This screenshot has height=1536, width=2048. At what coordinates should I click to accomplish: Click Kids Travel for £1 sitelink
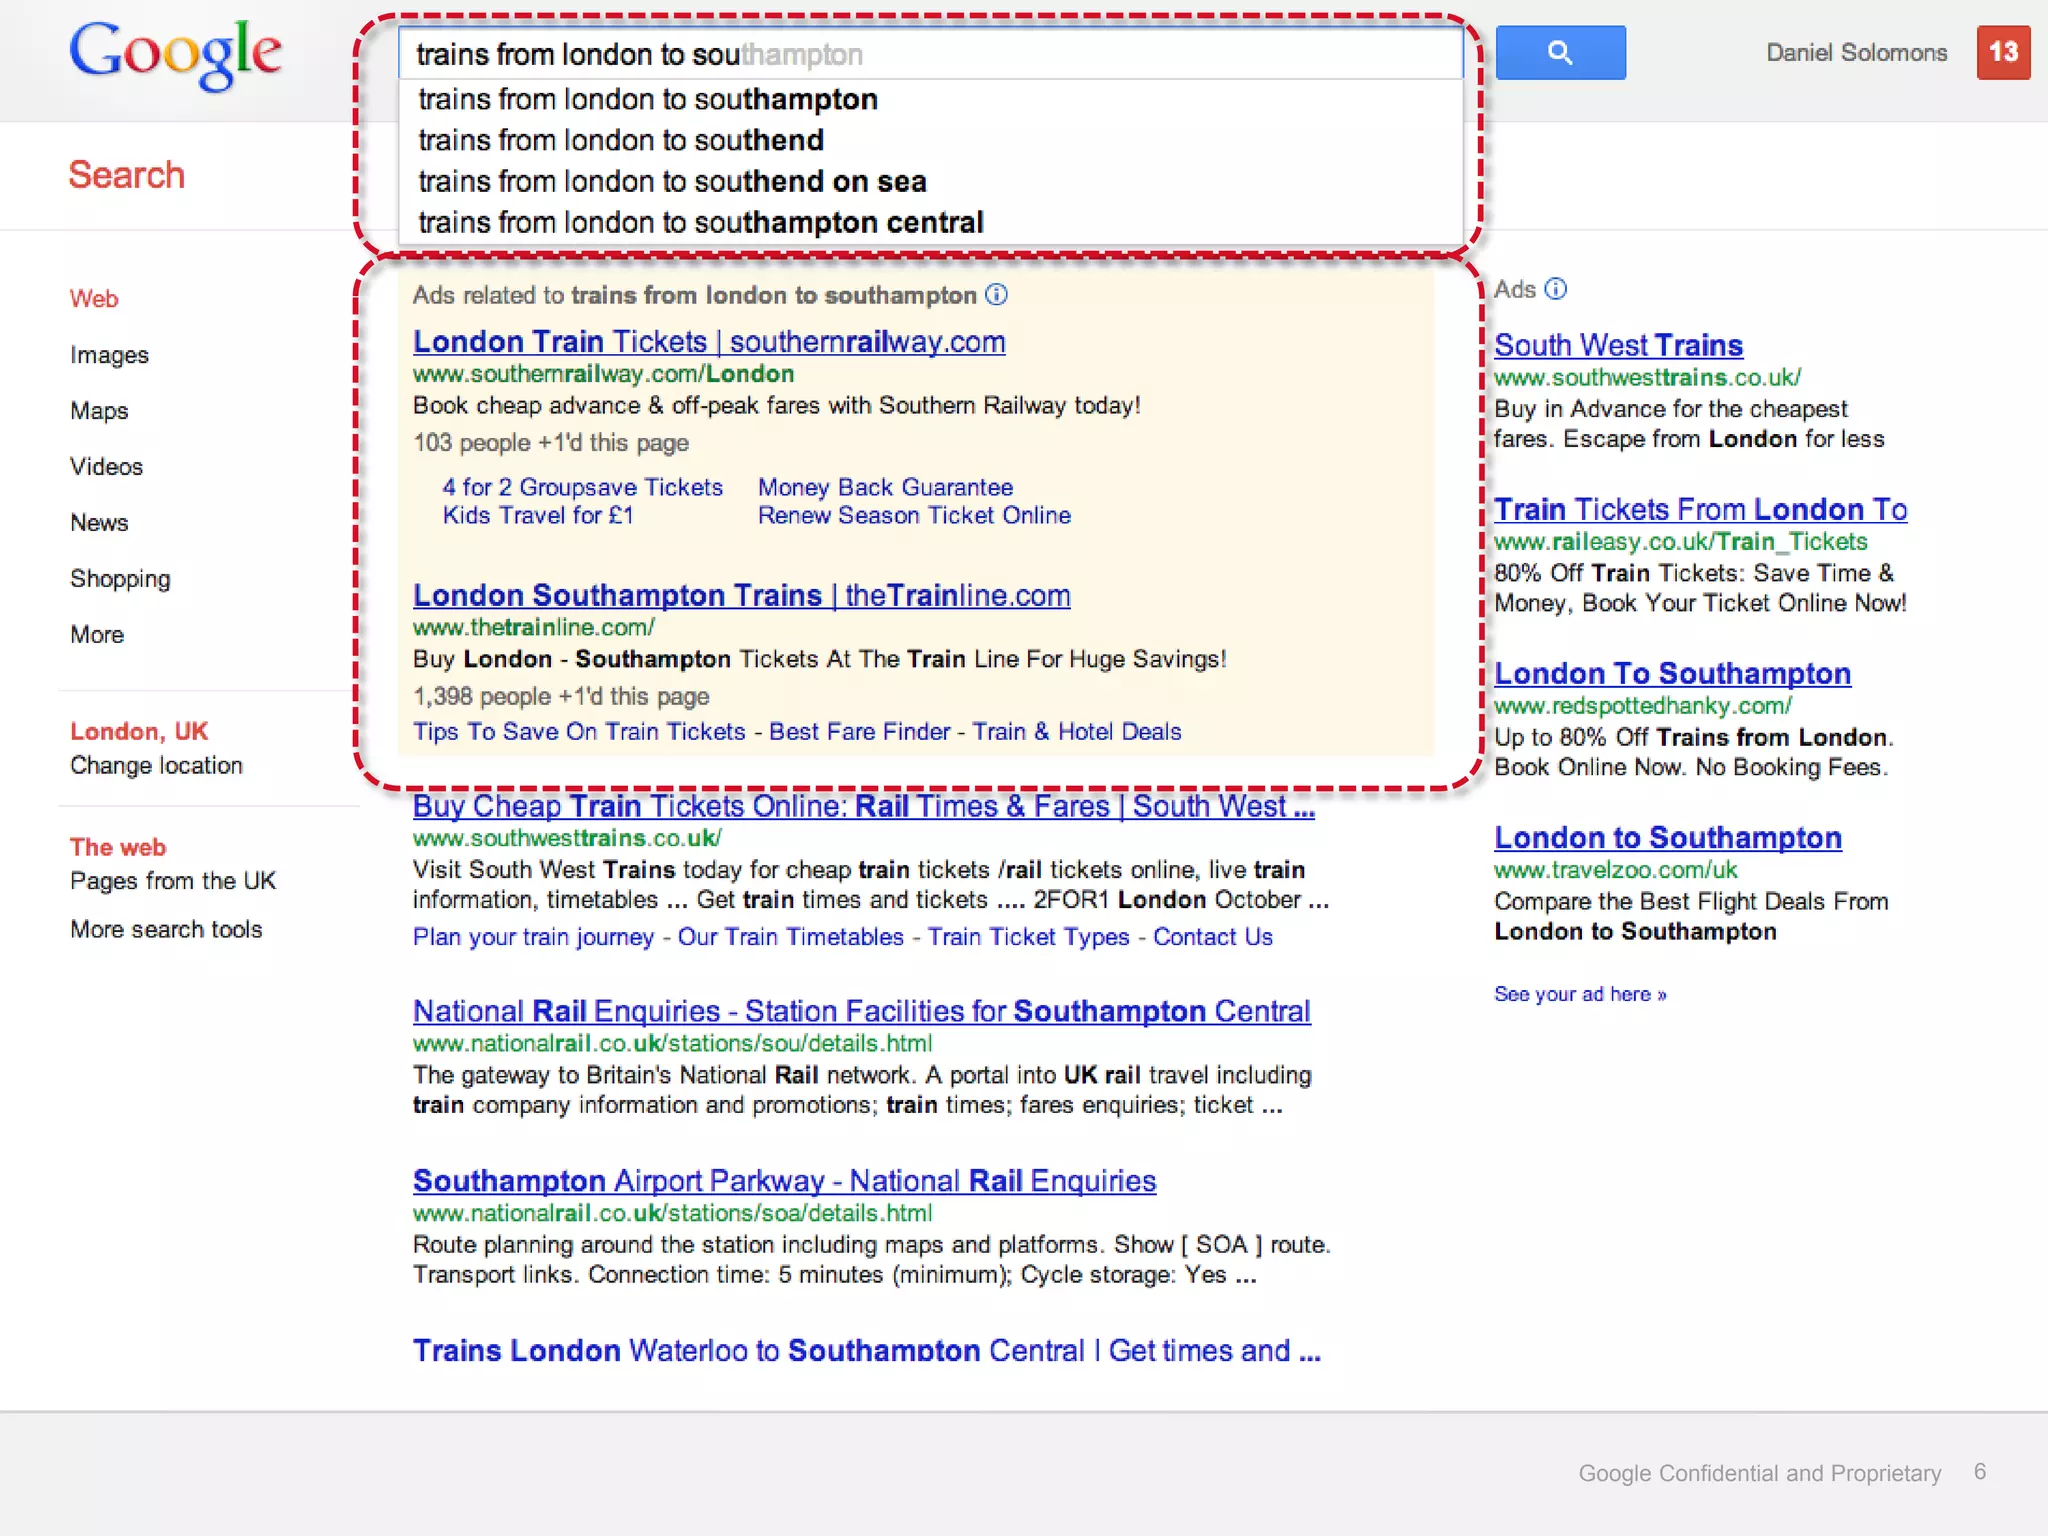tap(538, 515)
